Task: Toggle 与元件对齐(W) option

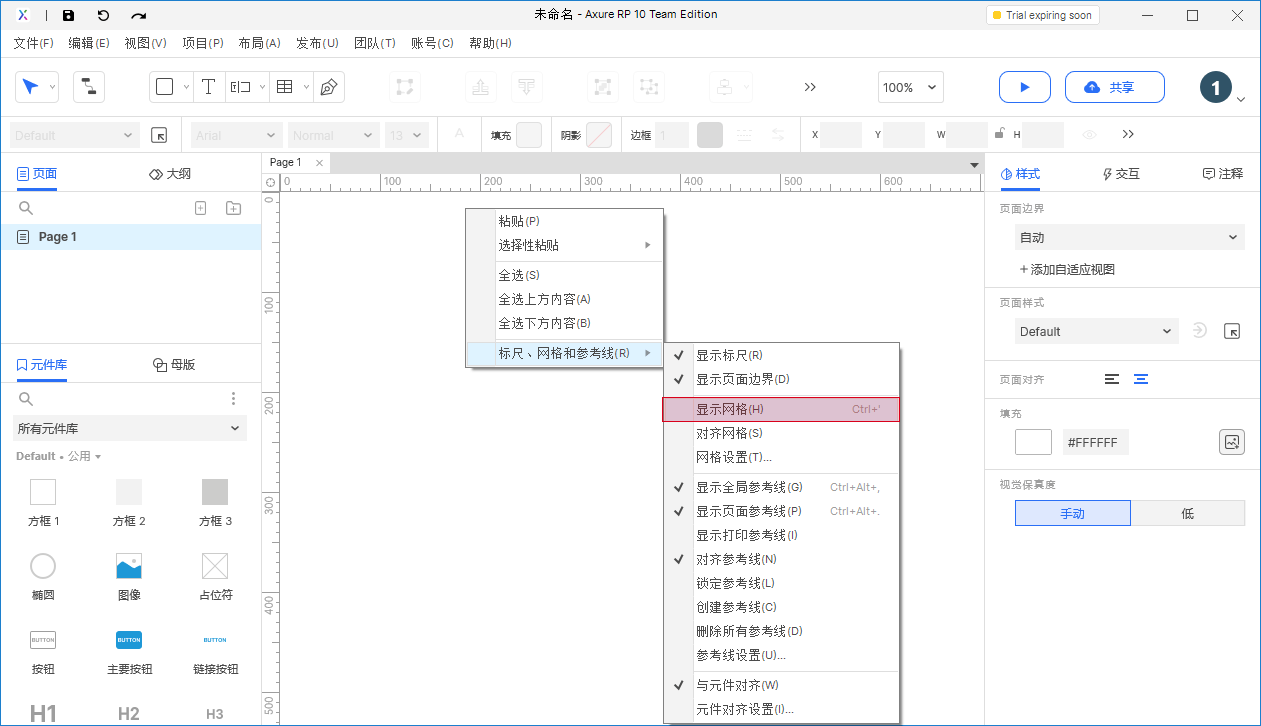Action: pos(782,685)
